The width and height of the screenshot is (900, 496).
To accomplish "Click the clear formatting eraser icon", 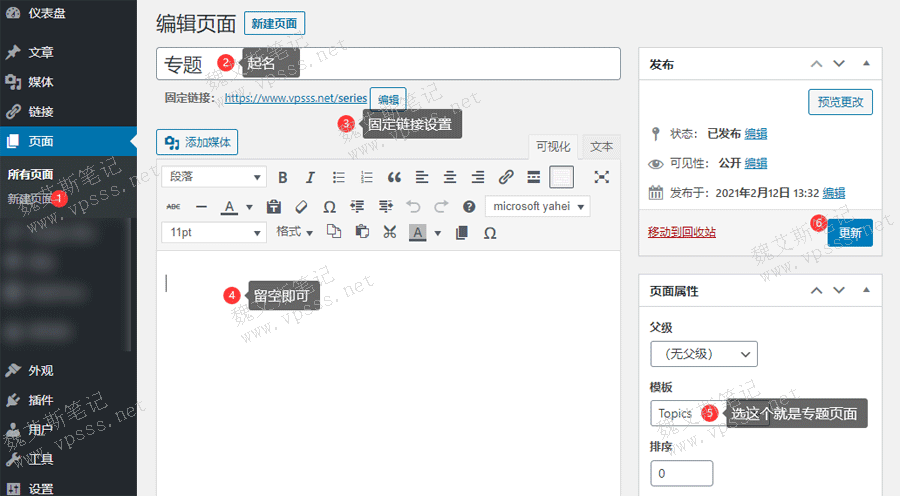I will pos(301,207).
